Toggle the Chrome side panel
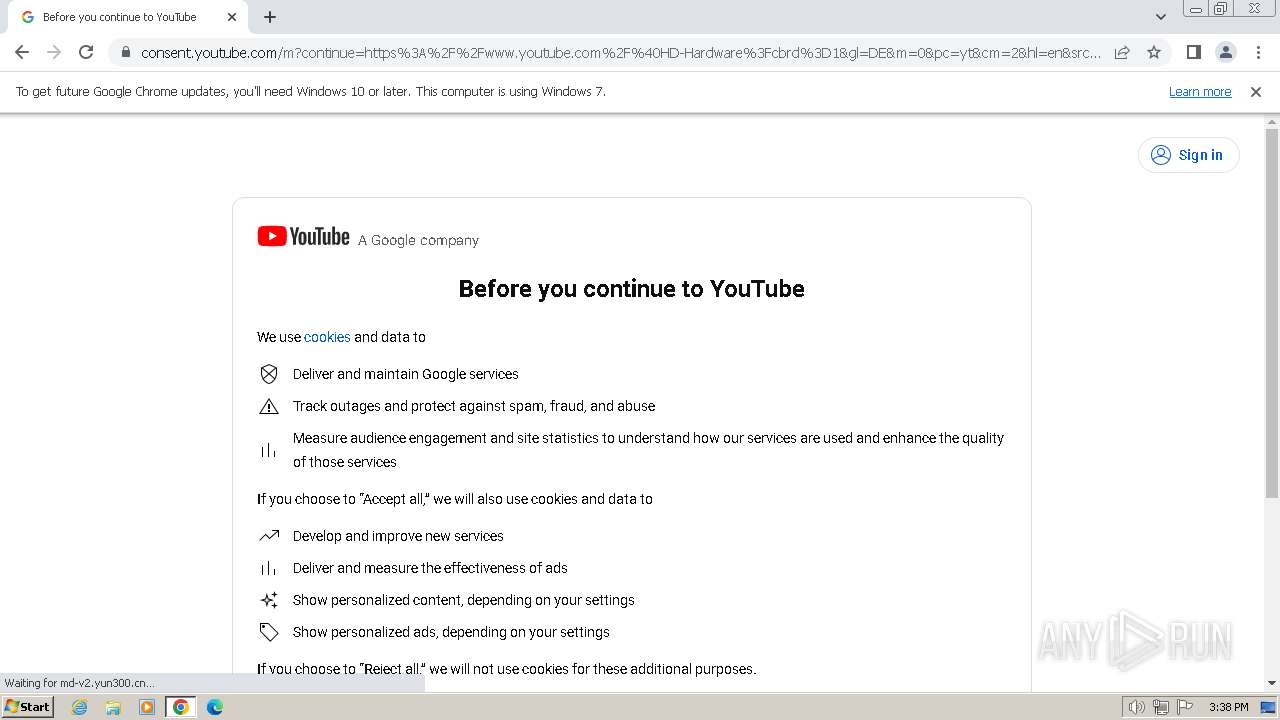The height and width of the screenshot is (720, 1280). coord(1193,52)
